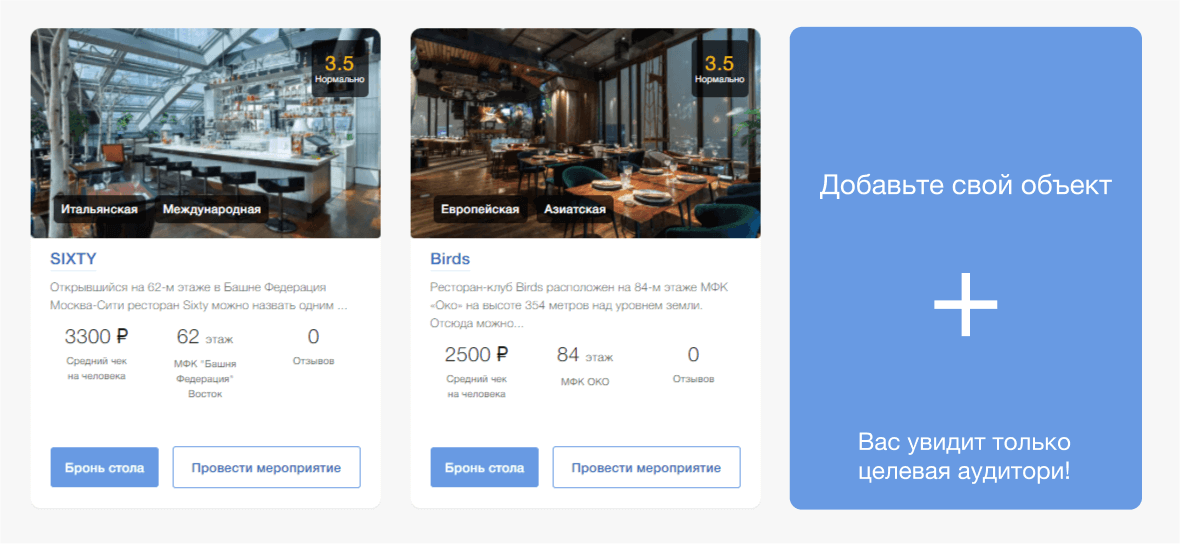1180x544 pixels.
Task: Click the large plus icon
Action: 966,305
